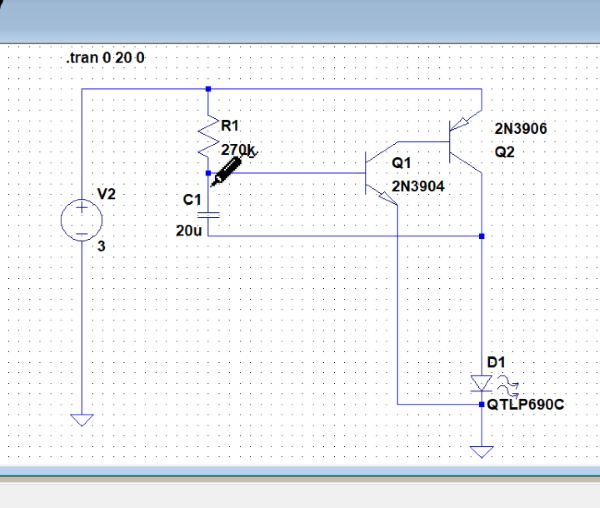
Task: Click the Q2 reference designator label
Action: point(503,153)
